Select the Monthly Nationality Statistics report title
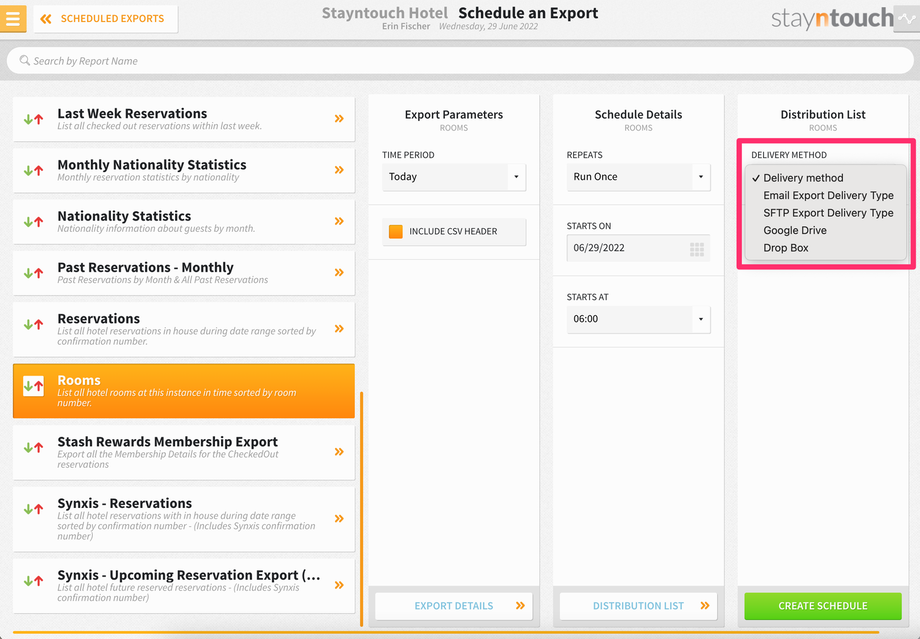 [152, 165]
